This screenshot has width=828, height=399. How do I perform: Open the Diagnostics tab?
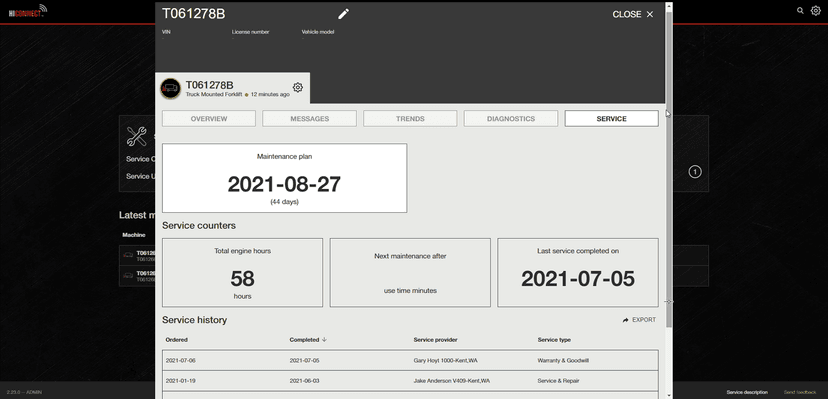[511, 119]
